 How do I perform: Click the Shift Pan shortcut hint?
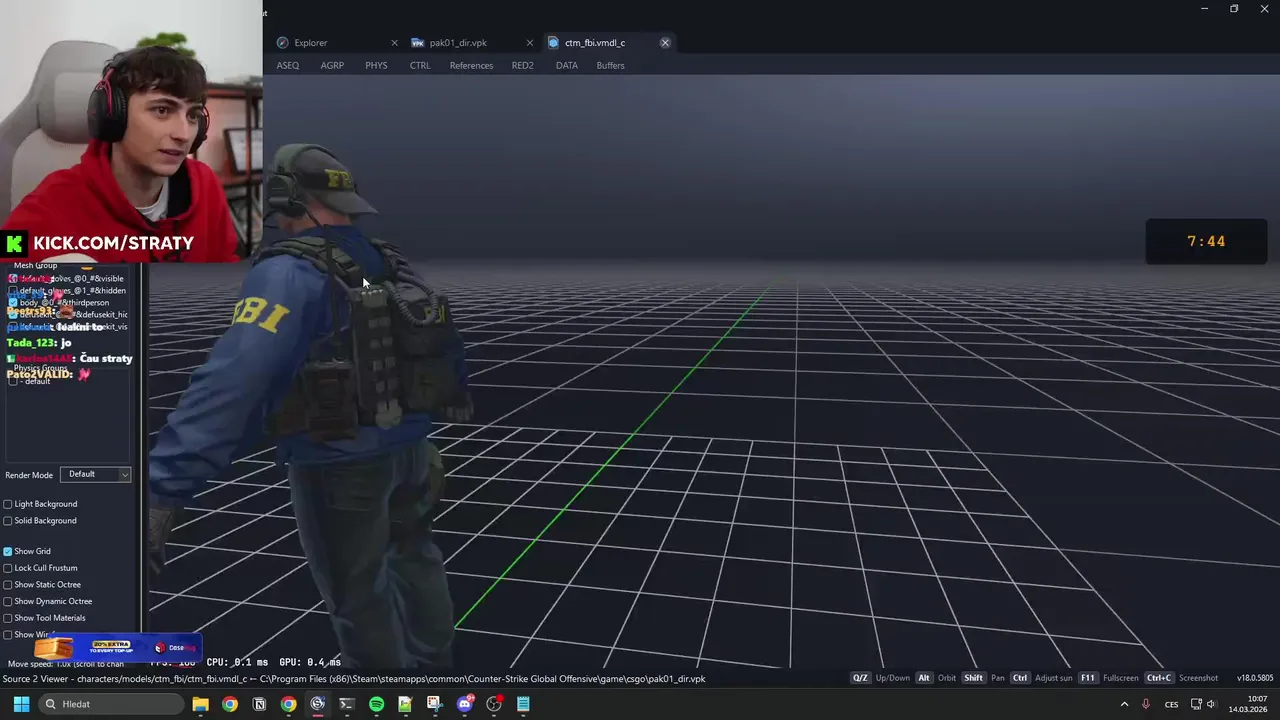984,678
